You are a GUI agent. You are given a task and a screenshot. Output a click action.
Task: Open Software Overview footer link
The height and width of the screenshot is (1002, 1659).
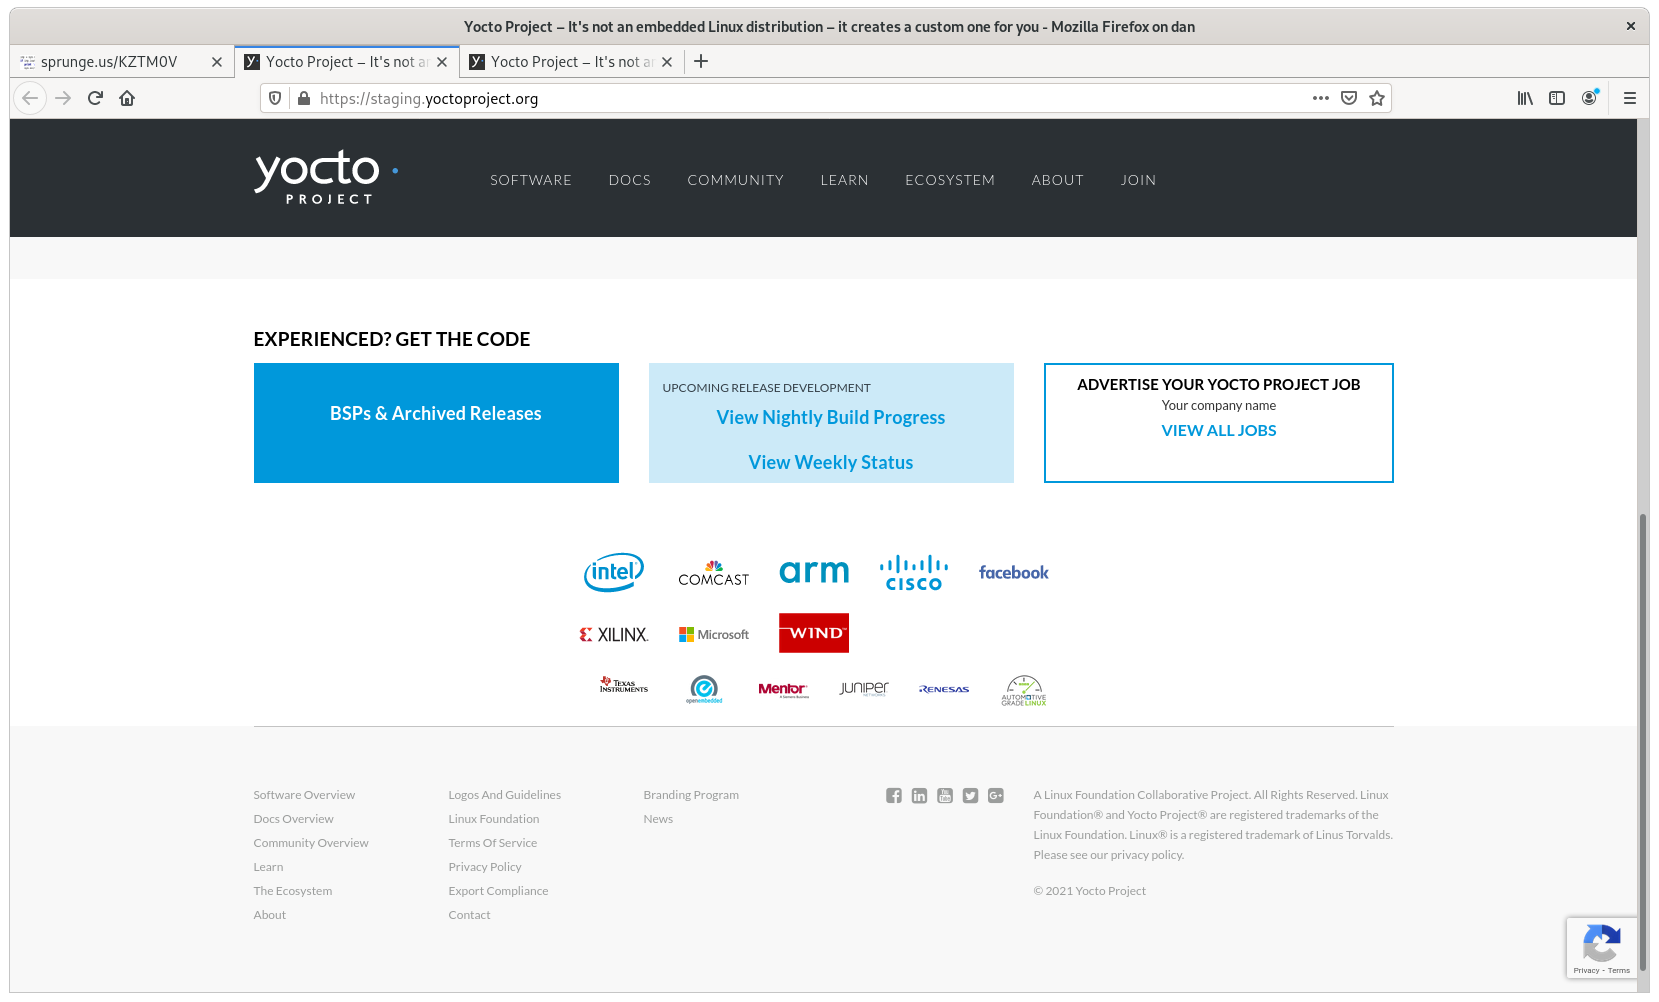pyautogui.click(x=304, y=795)
